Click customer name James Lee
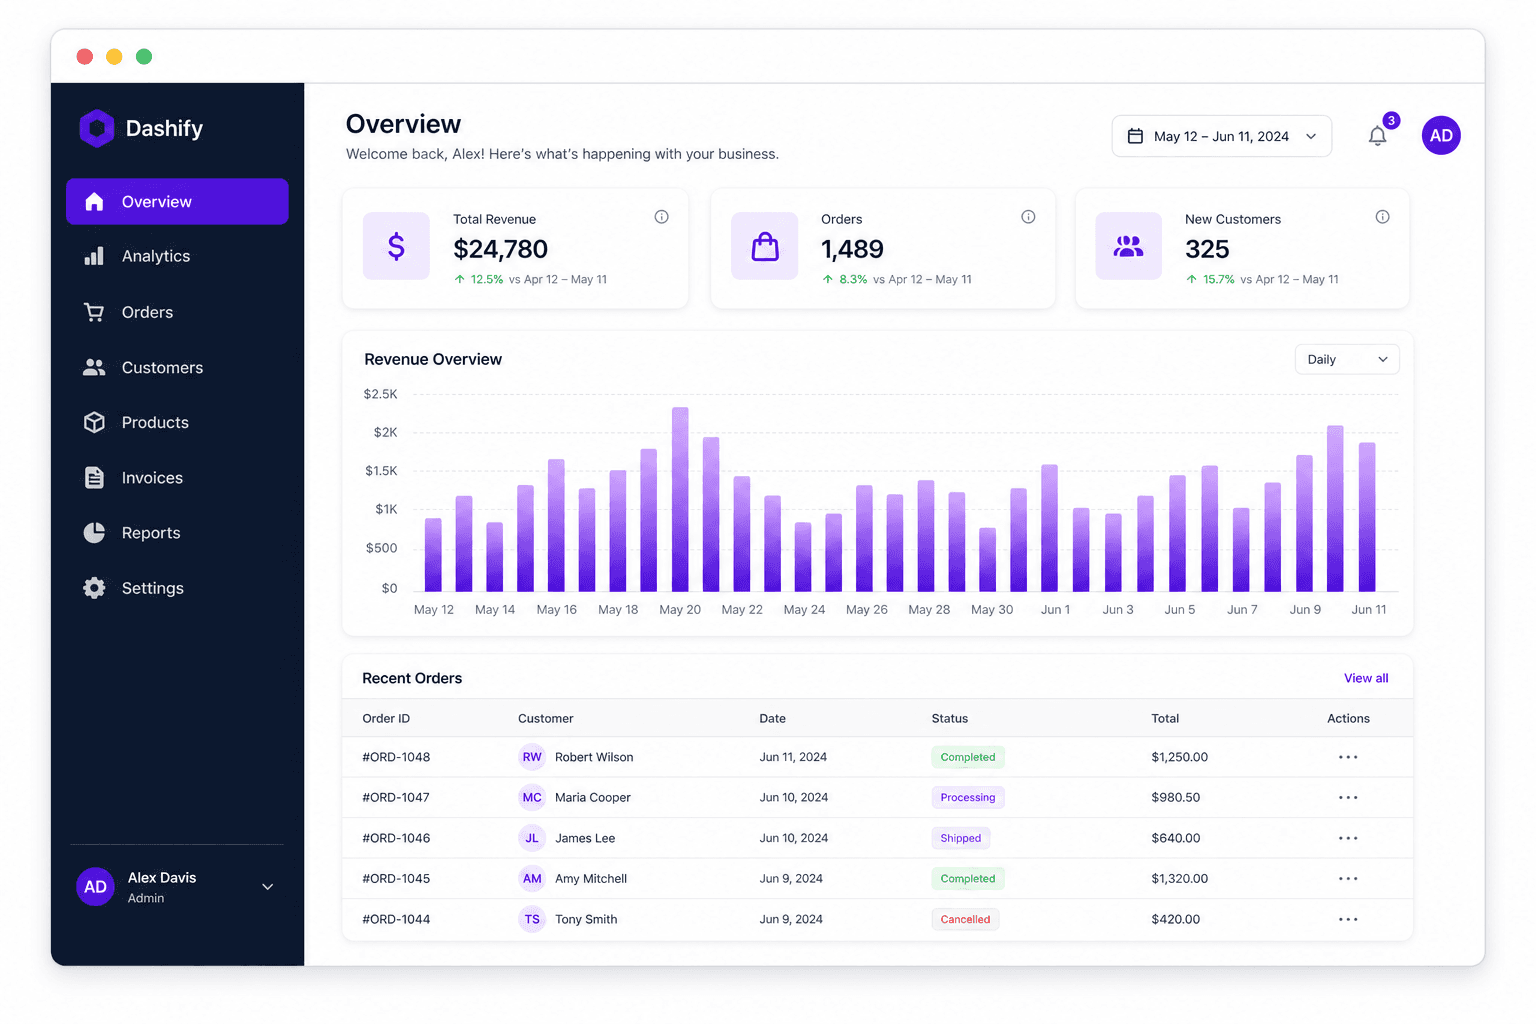 (x=585, y=838)
